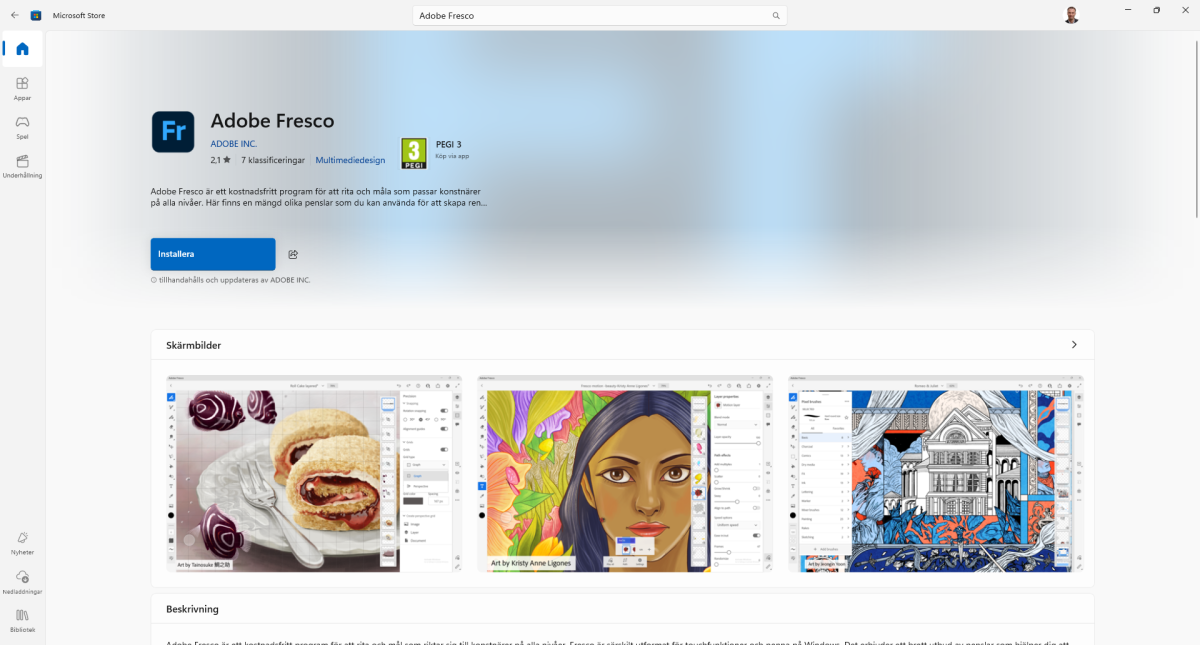Open the Multimediedesign category link
The width and height of the screenshot is (1200, 645).
click(350, 160)
